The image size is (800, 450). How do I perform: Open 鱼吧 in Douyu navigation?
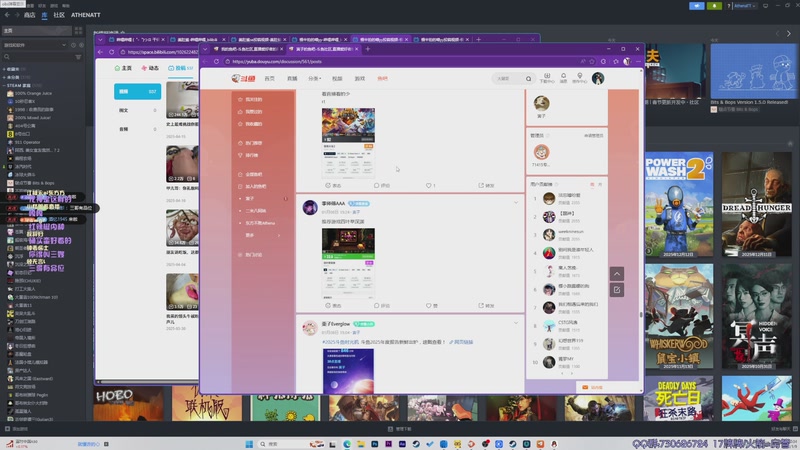click(x=382, y=79)
